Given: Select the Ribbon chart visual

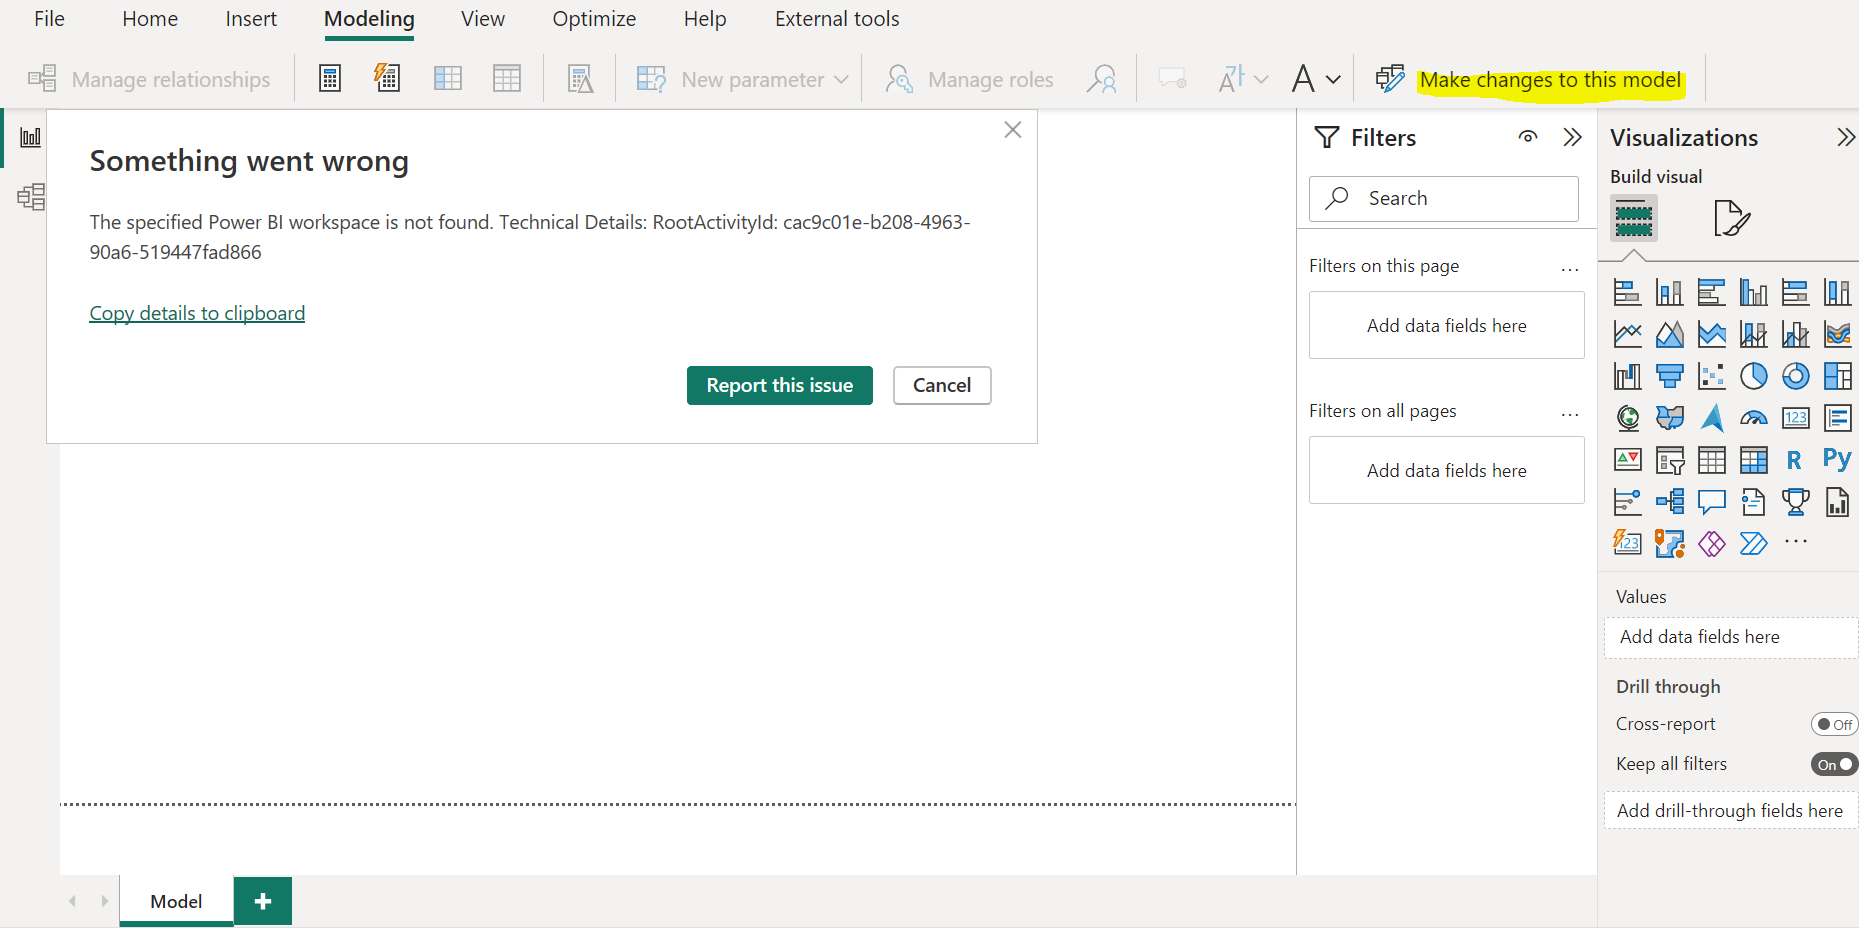Looking at the screenshot, I should point(1838,334).
